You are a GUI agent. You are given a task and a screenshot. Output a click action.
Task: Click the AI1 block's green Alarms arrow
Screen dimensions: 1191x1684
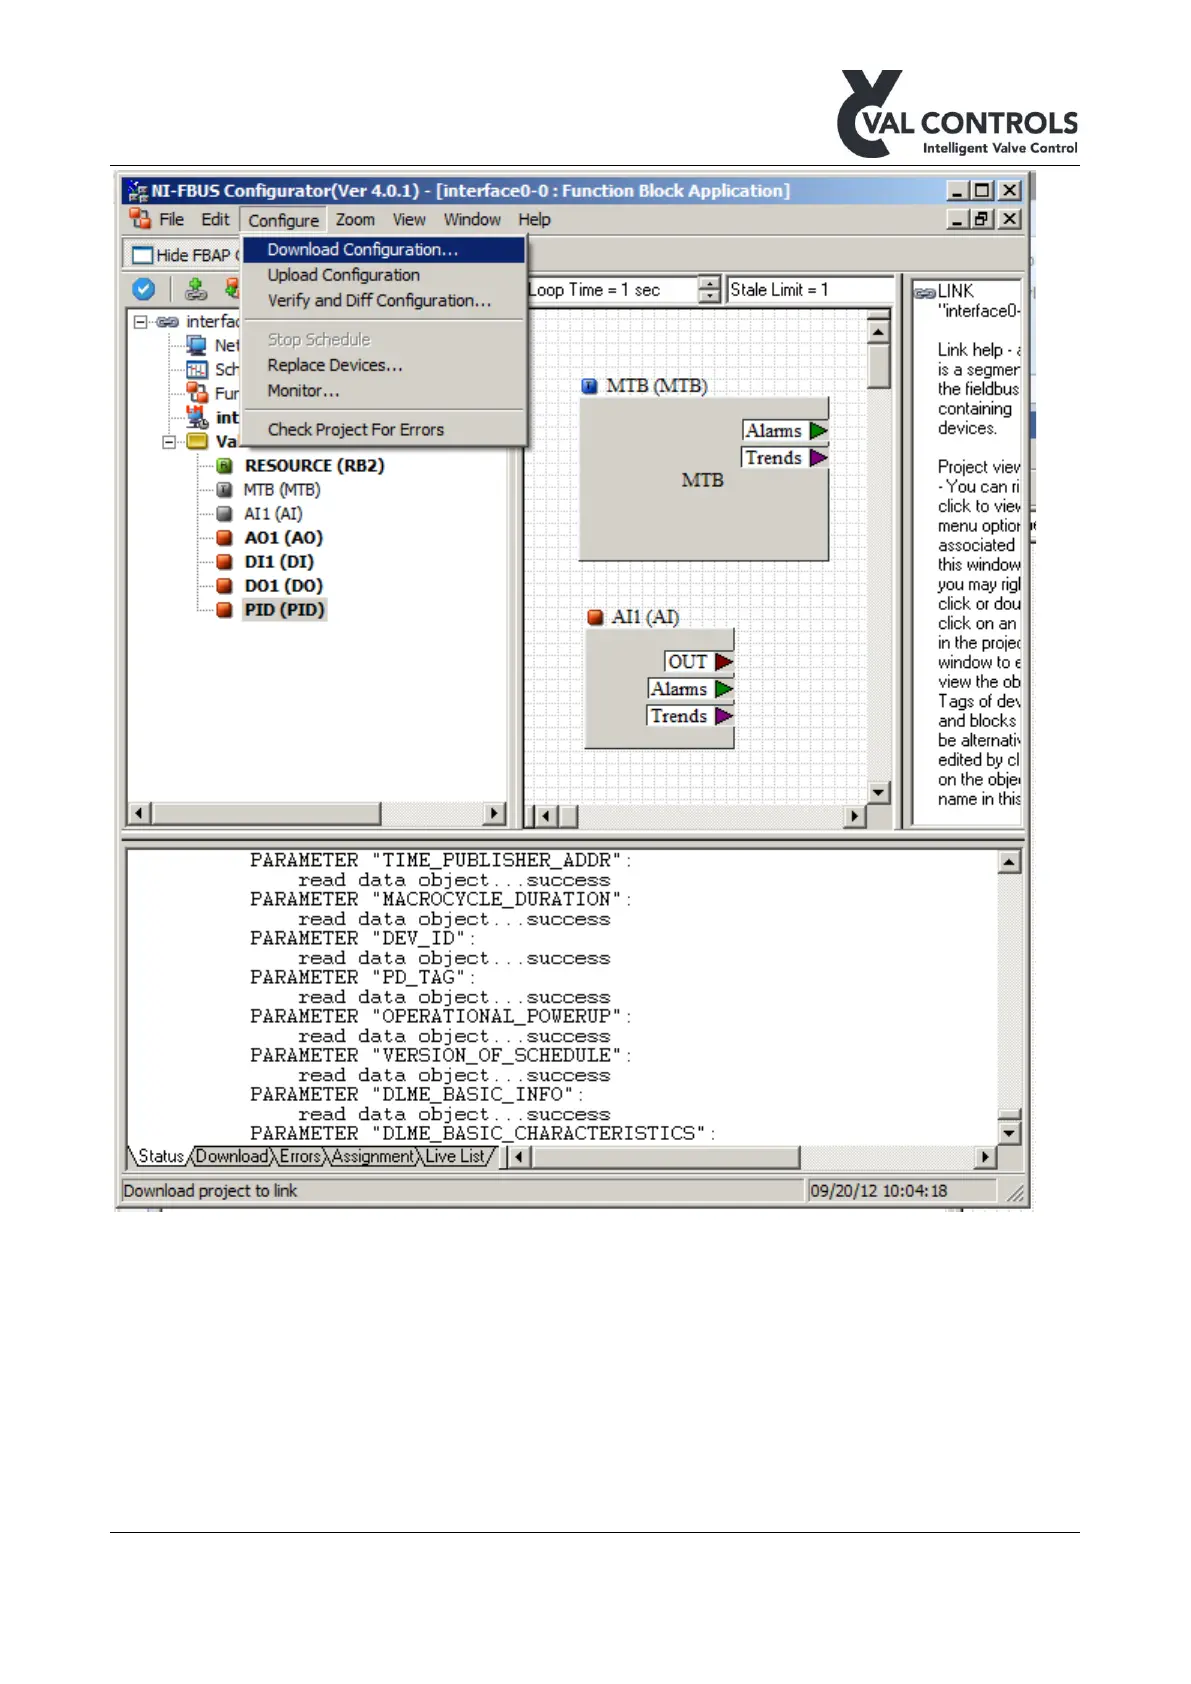click(x=724, y=689)
